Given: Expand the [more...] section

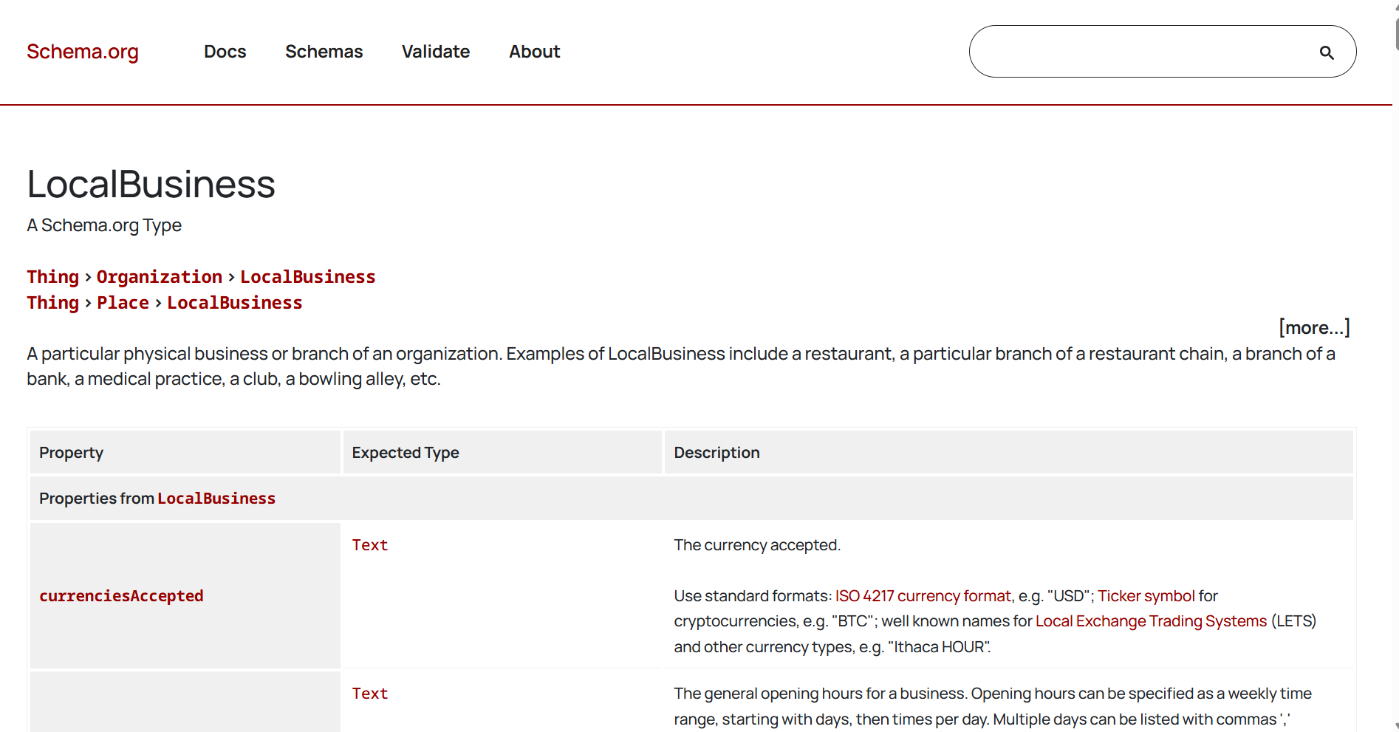Looking at the screenshot, I should (1314, 328).
